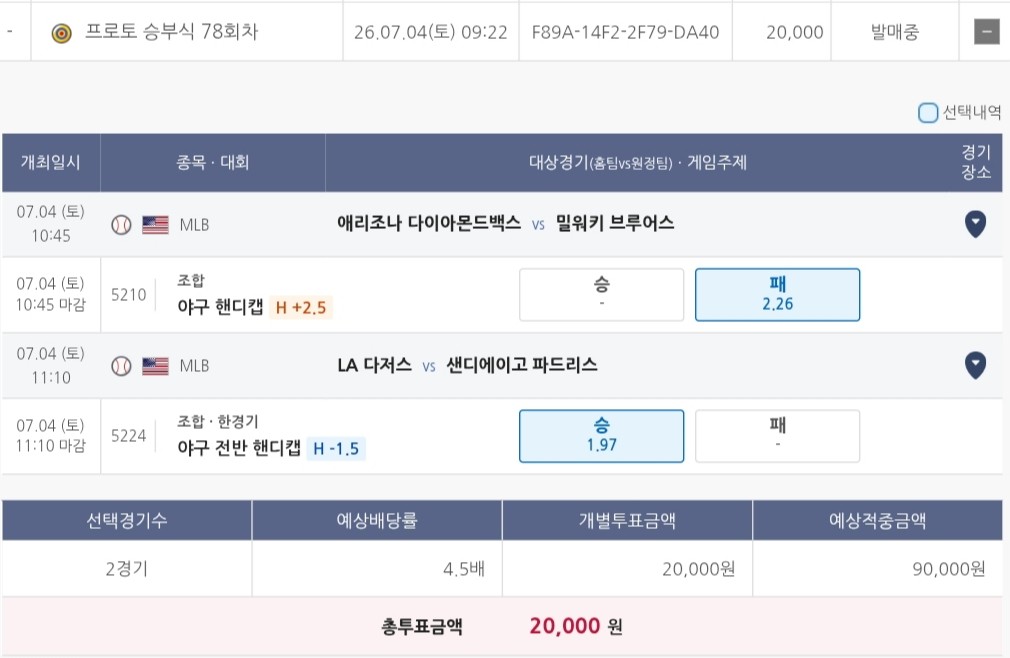The height and width of the screenshot is (658, 1010).
Task: Click the 개최일시 column header
Action: click(x=51, y=162)
